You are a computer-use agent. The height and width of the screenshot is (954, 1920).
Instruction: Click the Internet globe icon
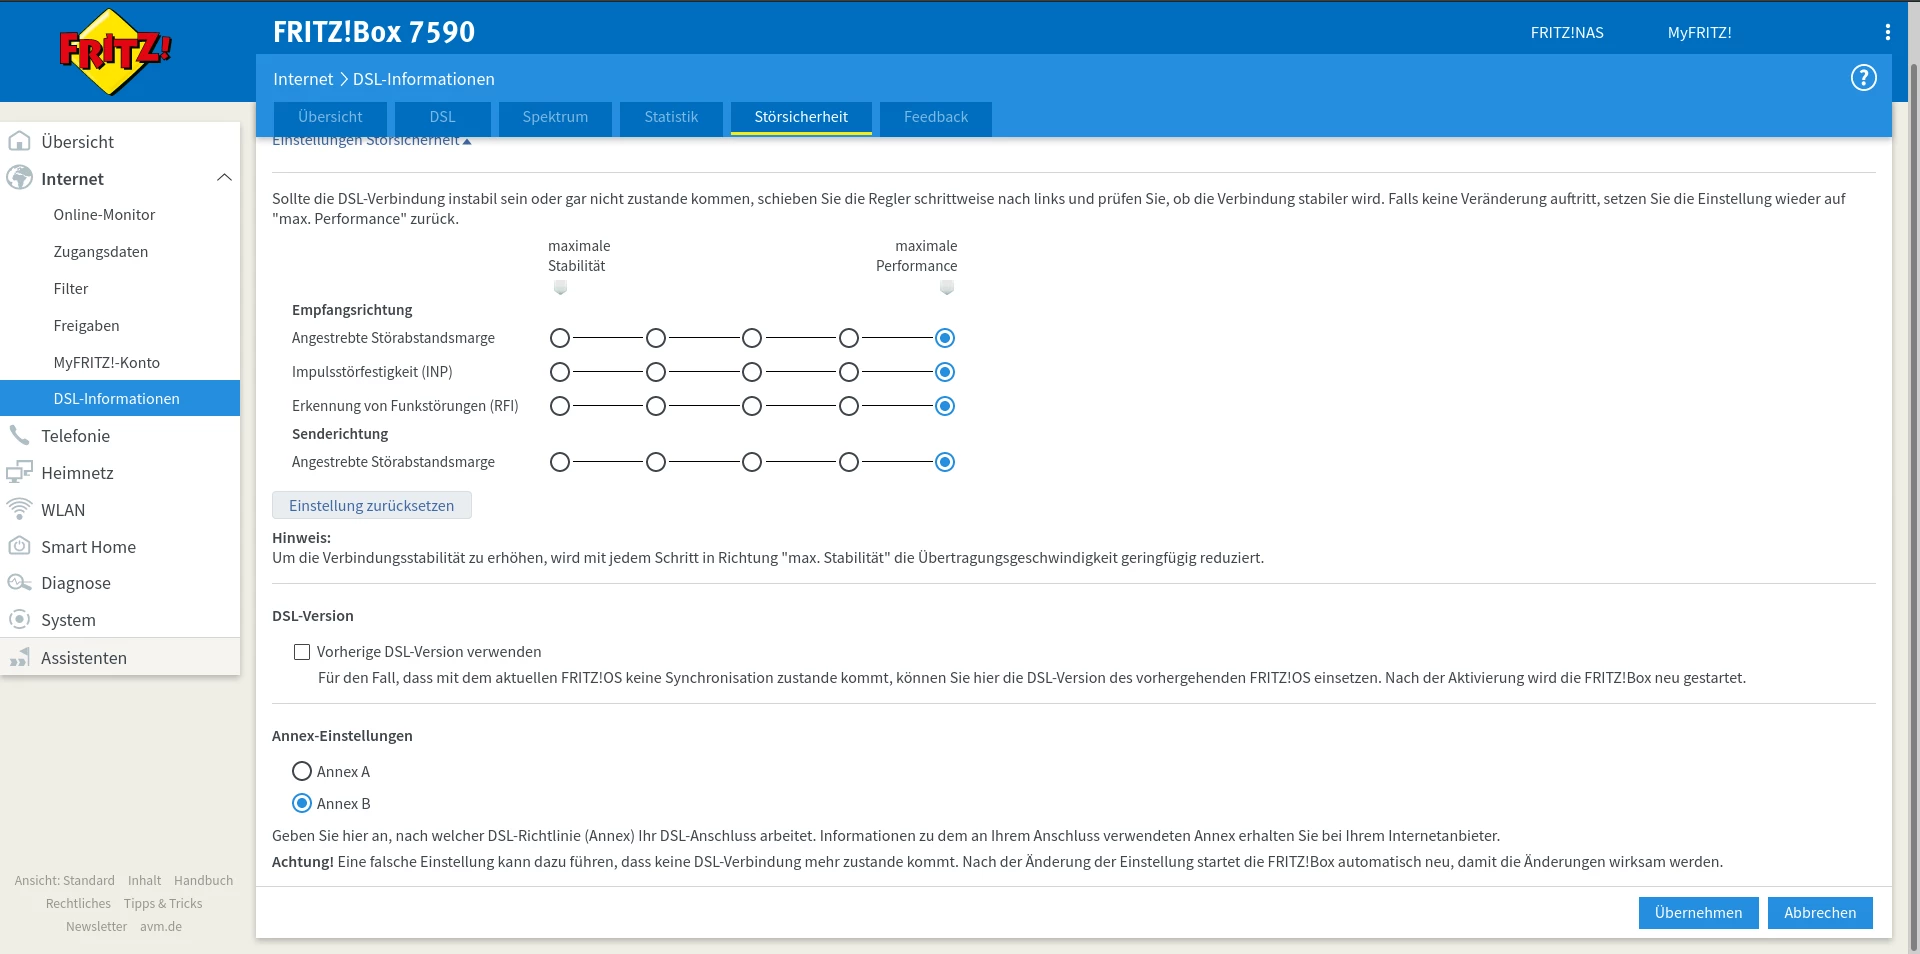point(19,178)
